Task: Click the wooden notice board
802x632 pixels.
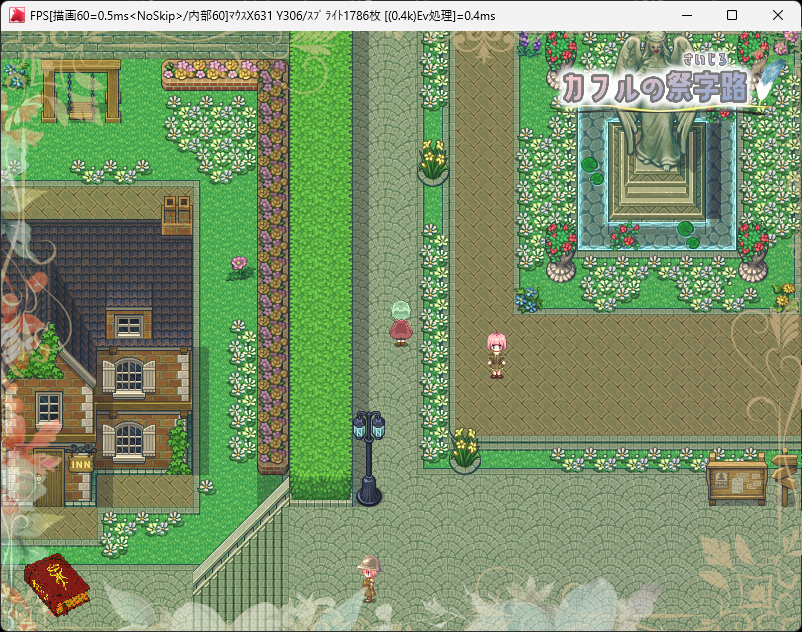Action: click(x=737, y=480)
